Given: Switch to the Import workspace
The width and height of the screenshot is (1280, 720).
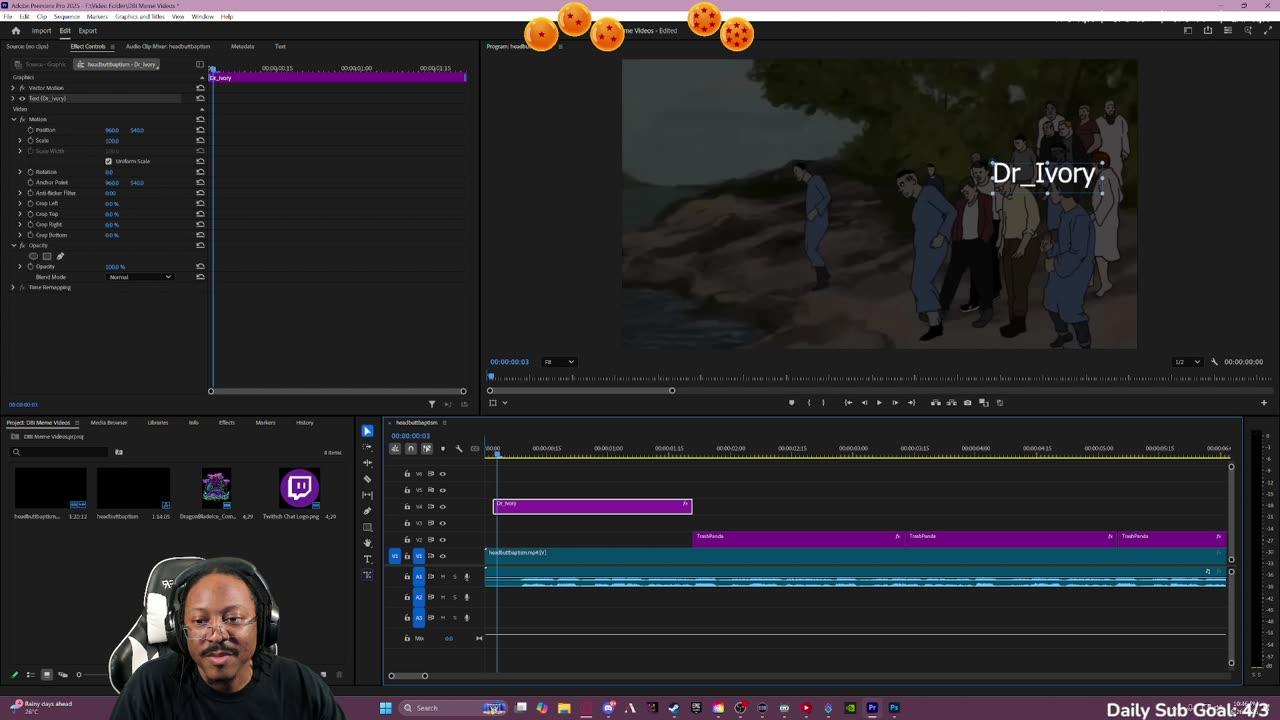Looking at the screenshot, I should tap(41, 31).
